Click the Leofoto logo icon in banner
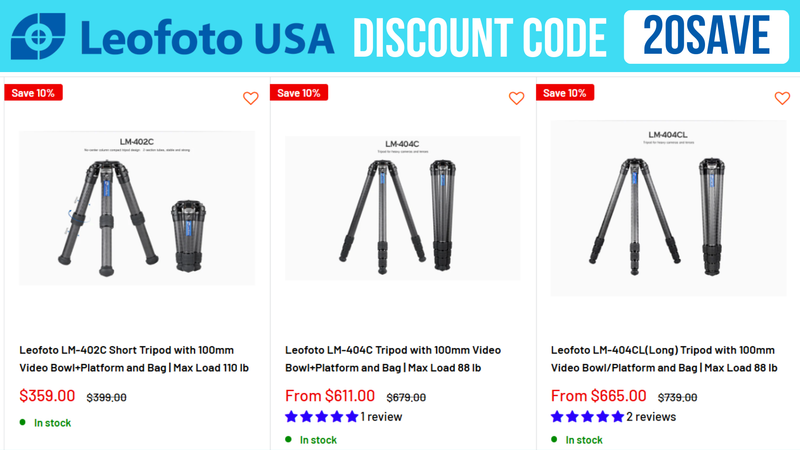800x450 pixels. pyautogui.click(x=38, y=36)
